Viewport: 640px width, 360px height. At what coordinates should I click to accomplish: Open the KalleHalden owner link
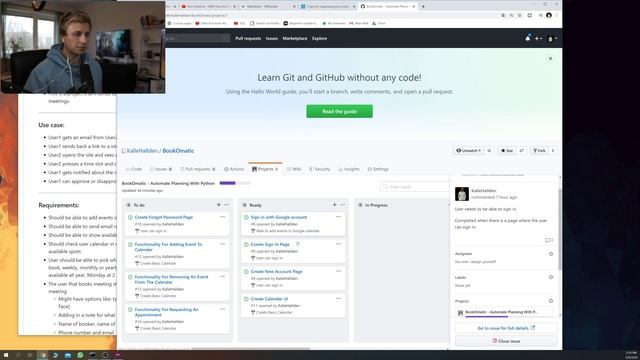point(142,151)
